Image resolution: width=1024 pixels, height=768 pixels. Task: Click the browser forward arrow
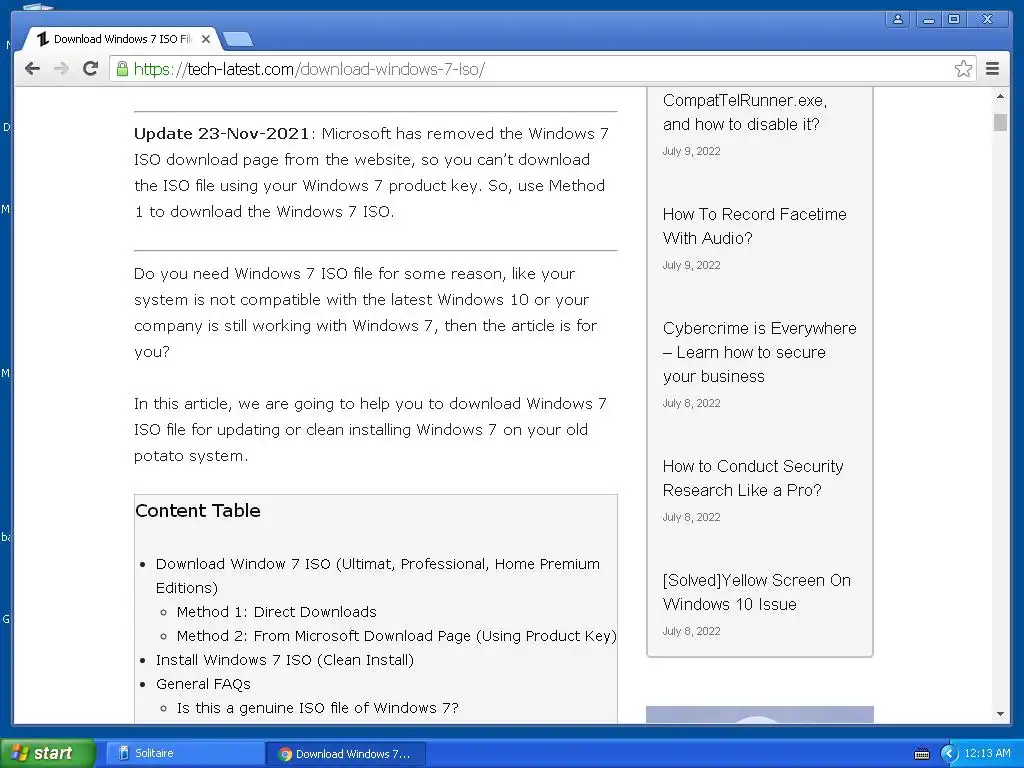click(x=61, y=69)
